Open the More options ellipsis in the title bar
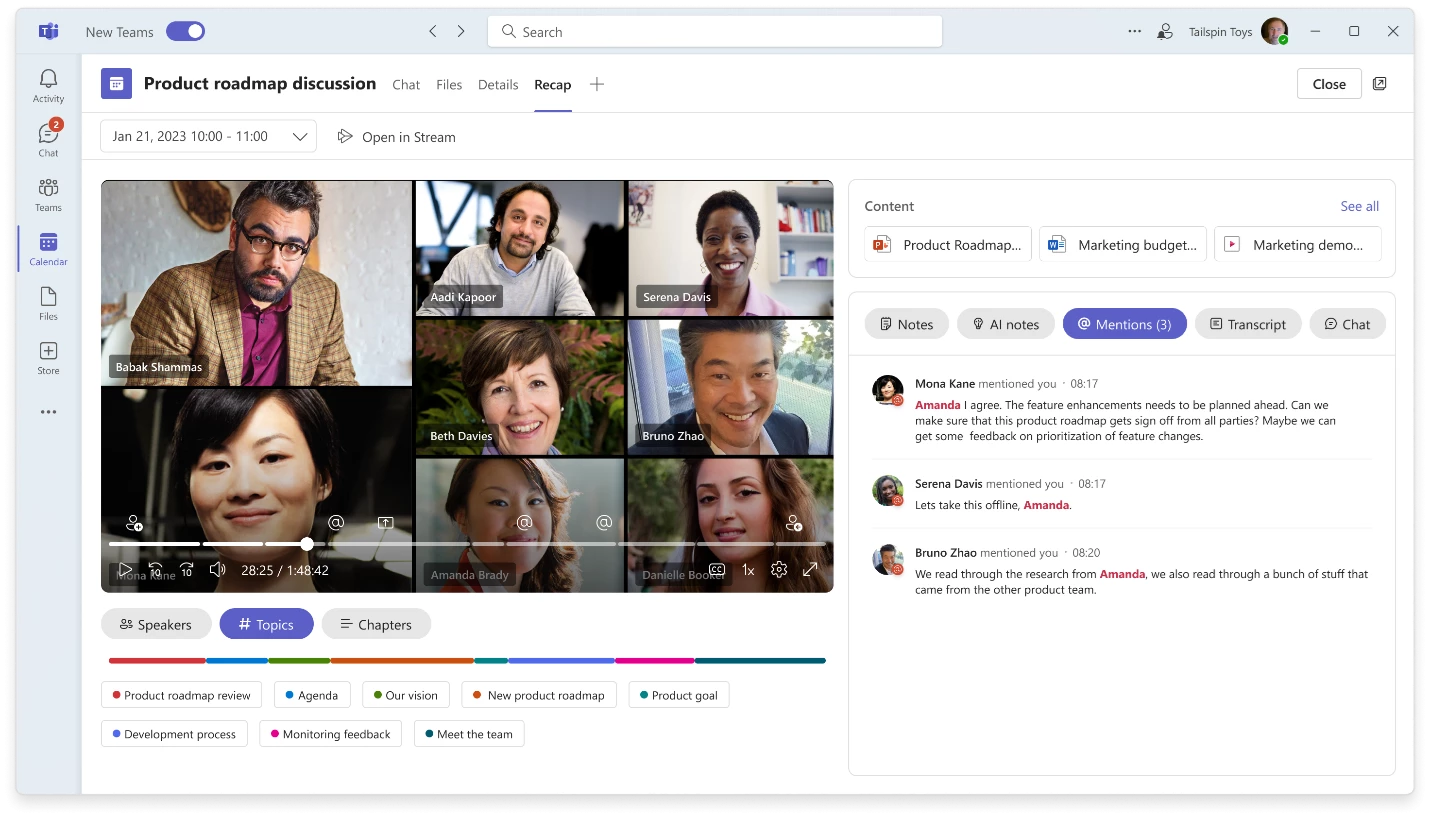 (x=1134, y=31)
